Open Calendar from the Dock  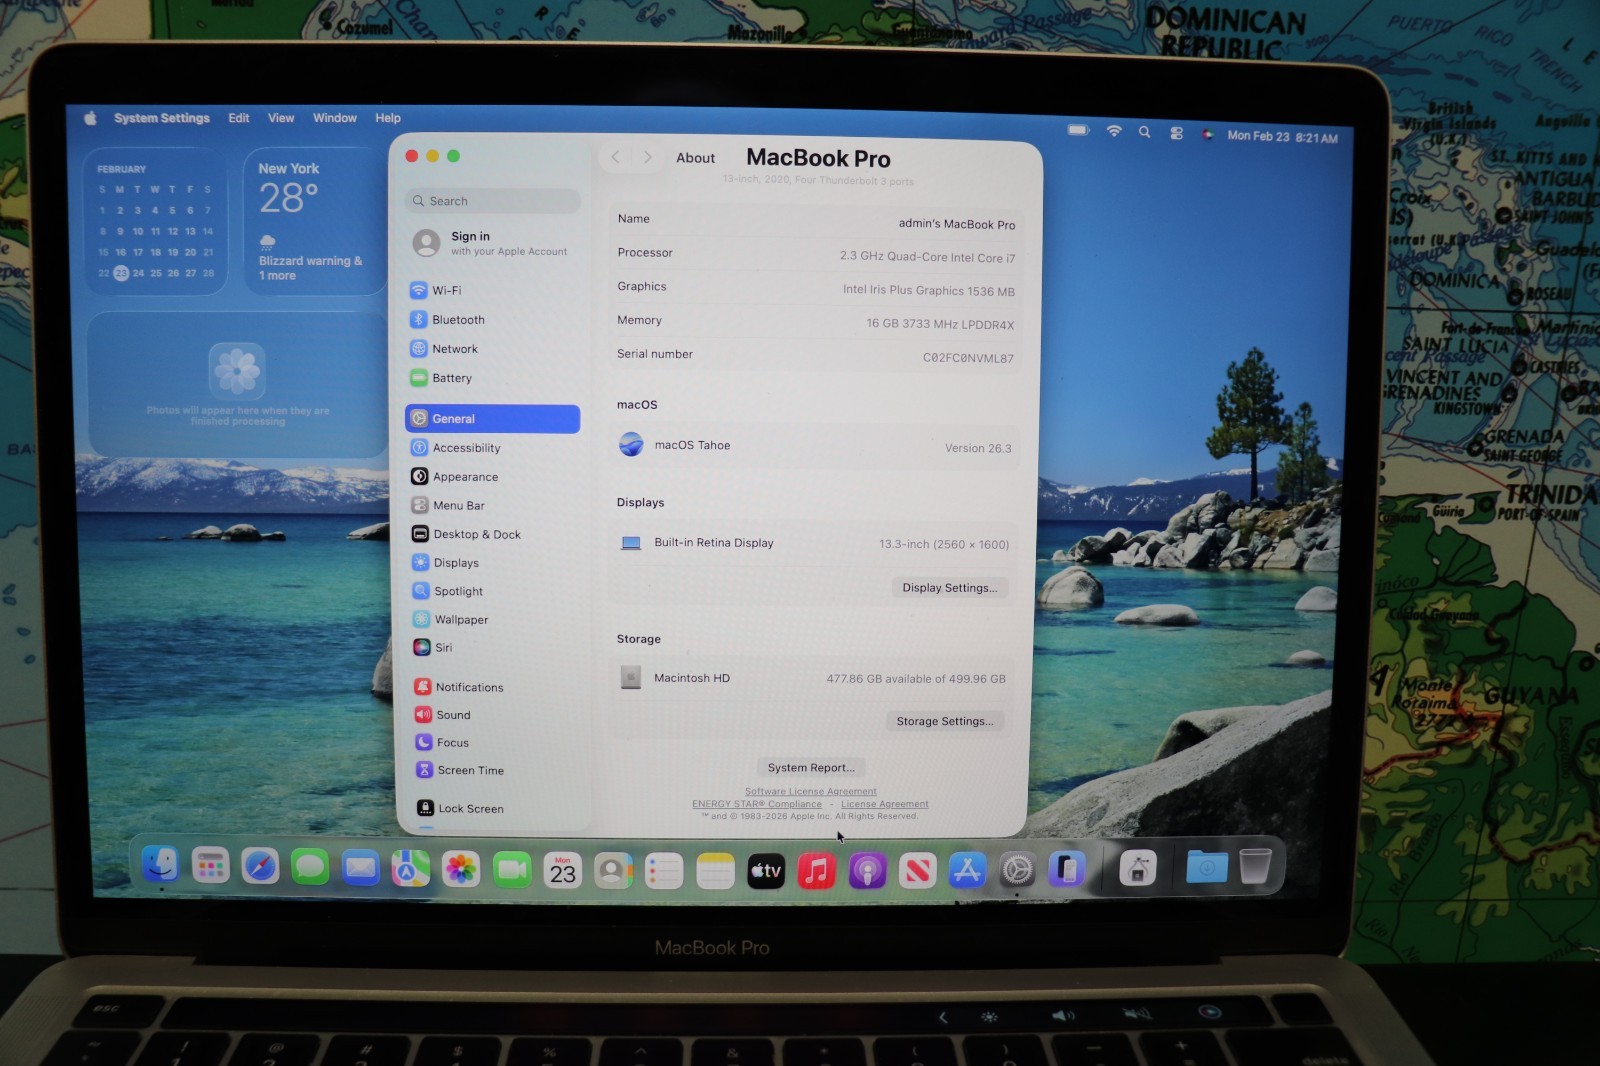click(563, 870)
